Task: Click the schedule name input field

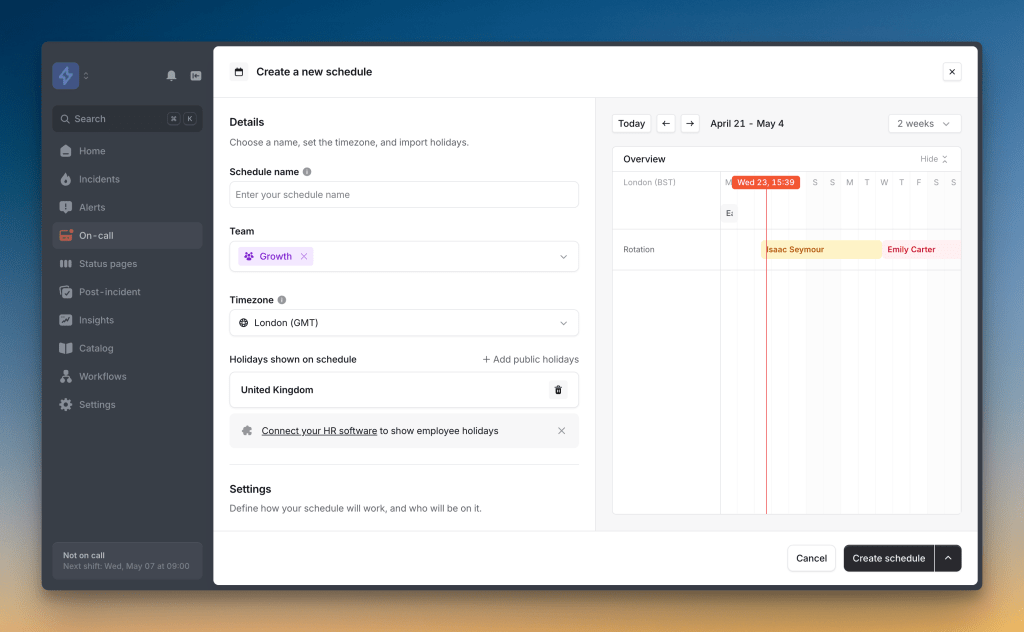Action: pos(403,194)
